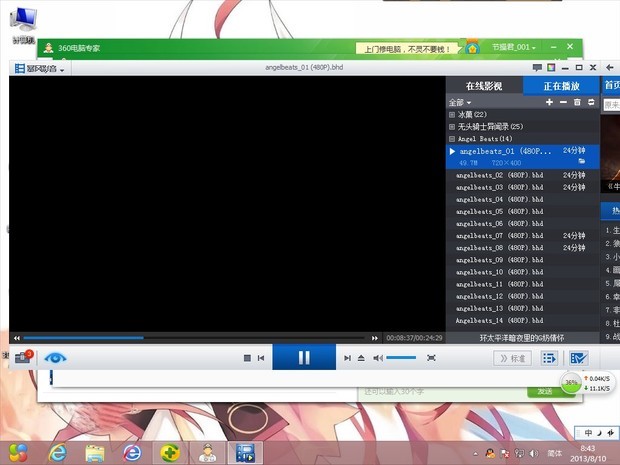620x465 pixels.
Task: Enter fullscreen mode
Action: click(431, 358)
